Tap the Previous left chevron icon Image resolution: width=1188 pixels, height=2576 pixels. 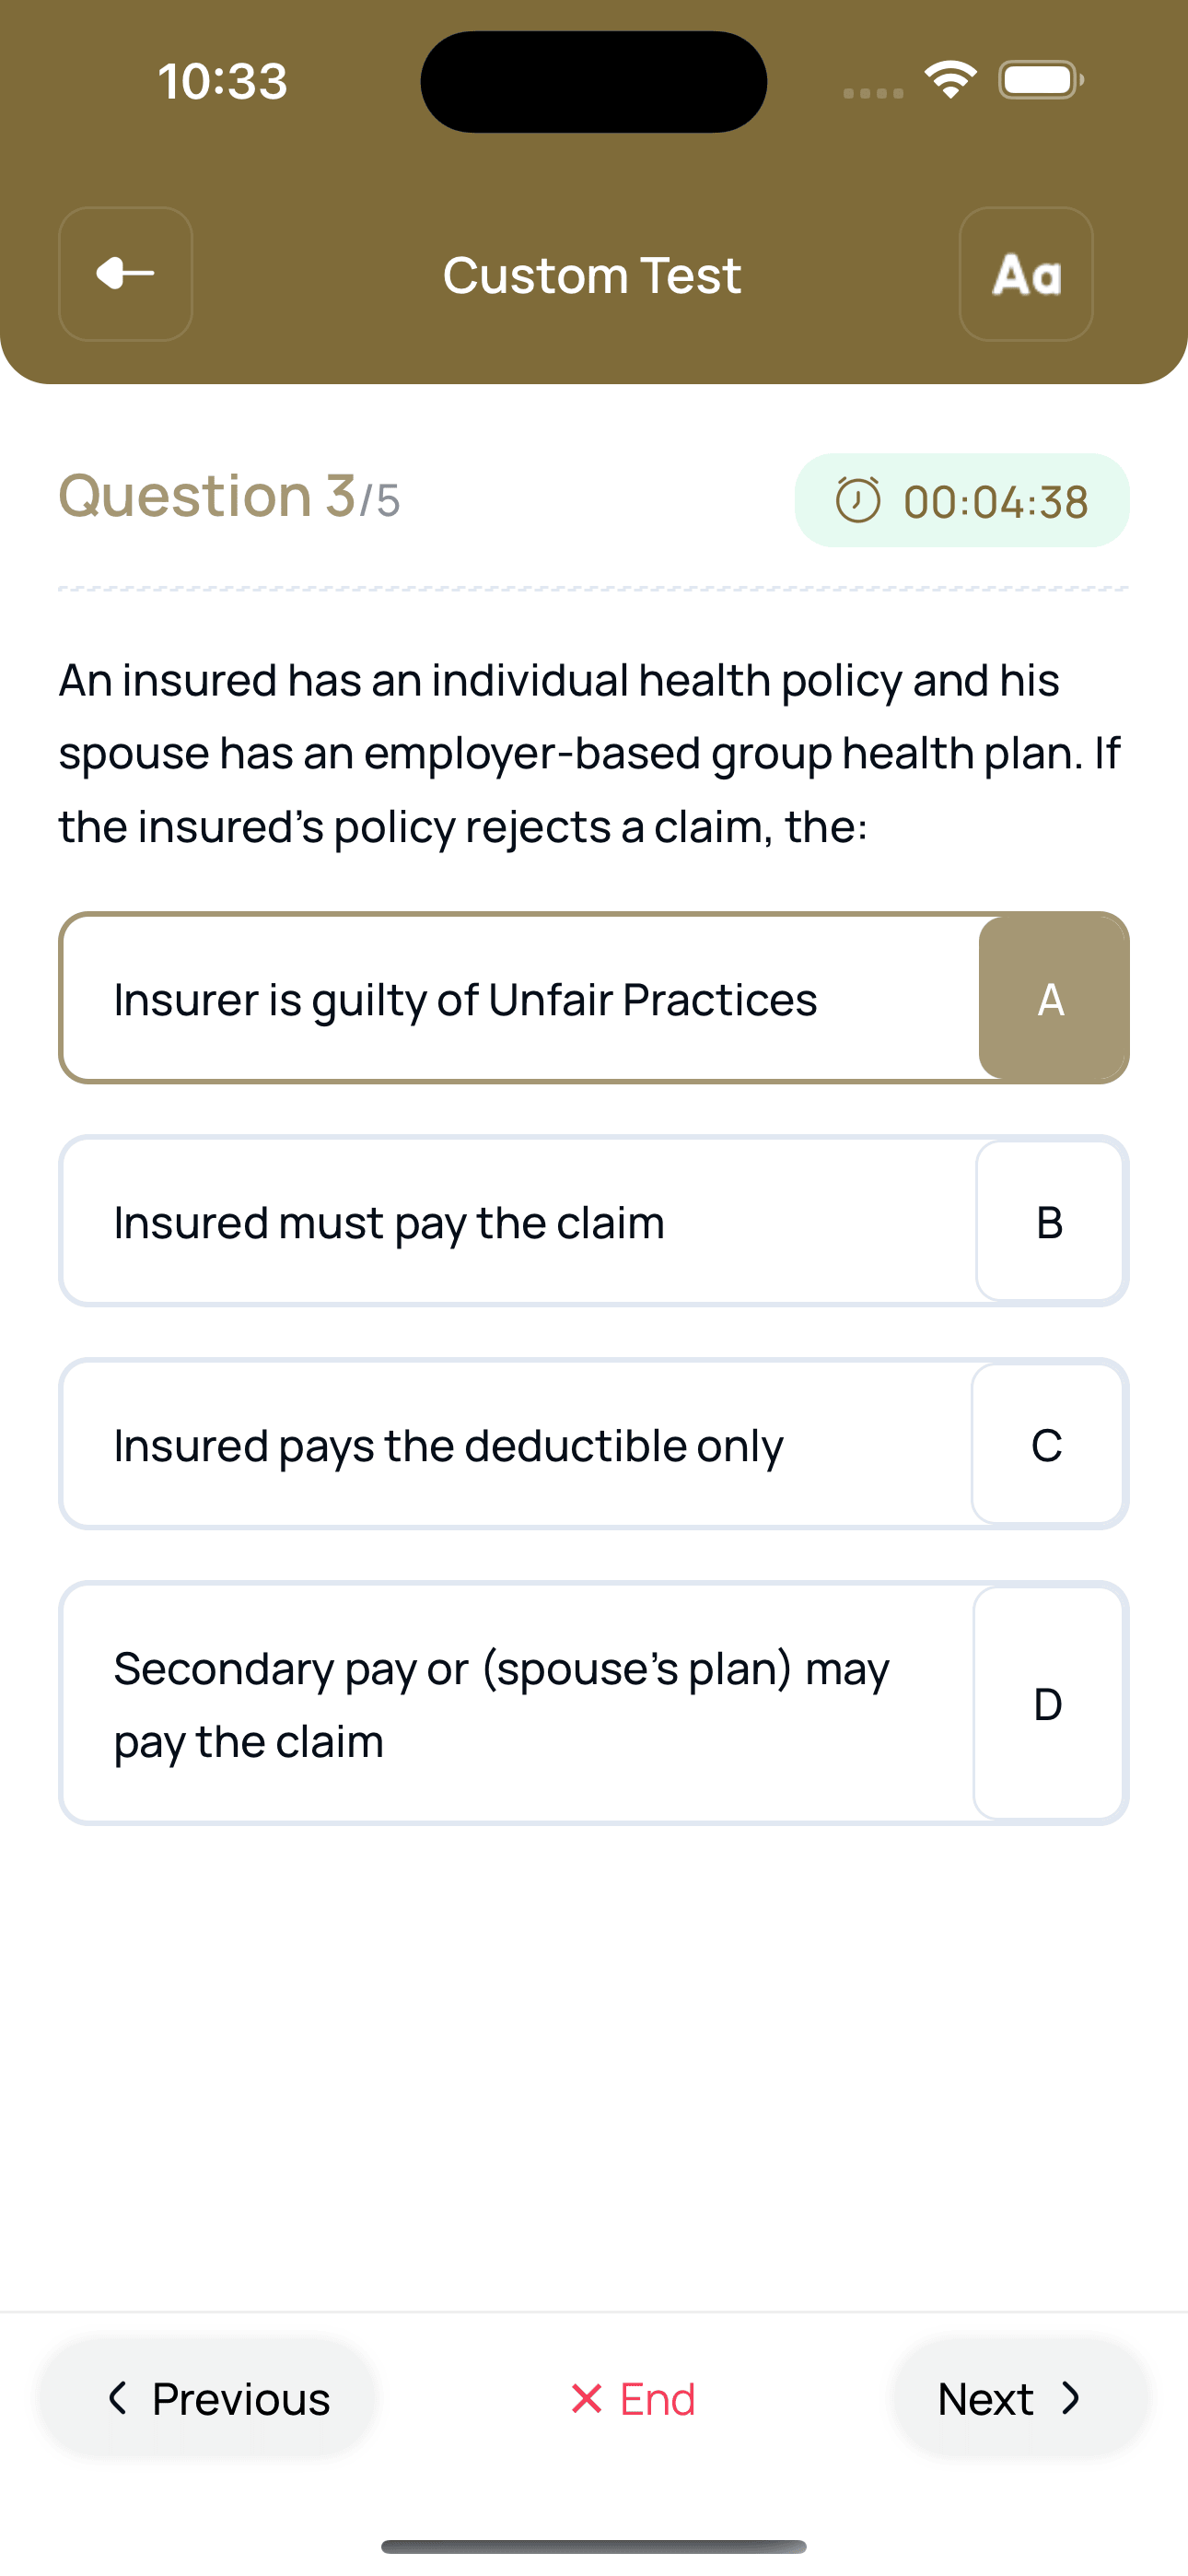point(118,2398)
